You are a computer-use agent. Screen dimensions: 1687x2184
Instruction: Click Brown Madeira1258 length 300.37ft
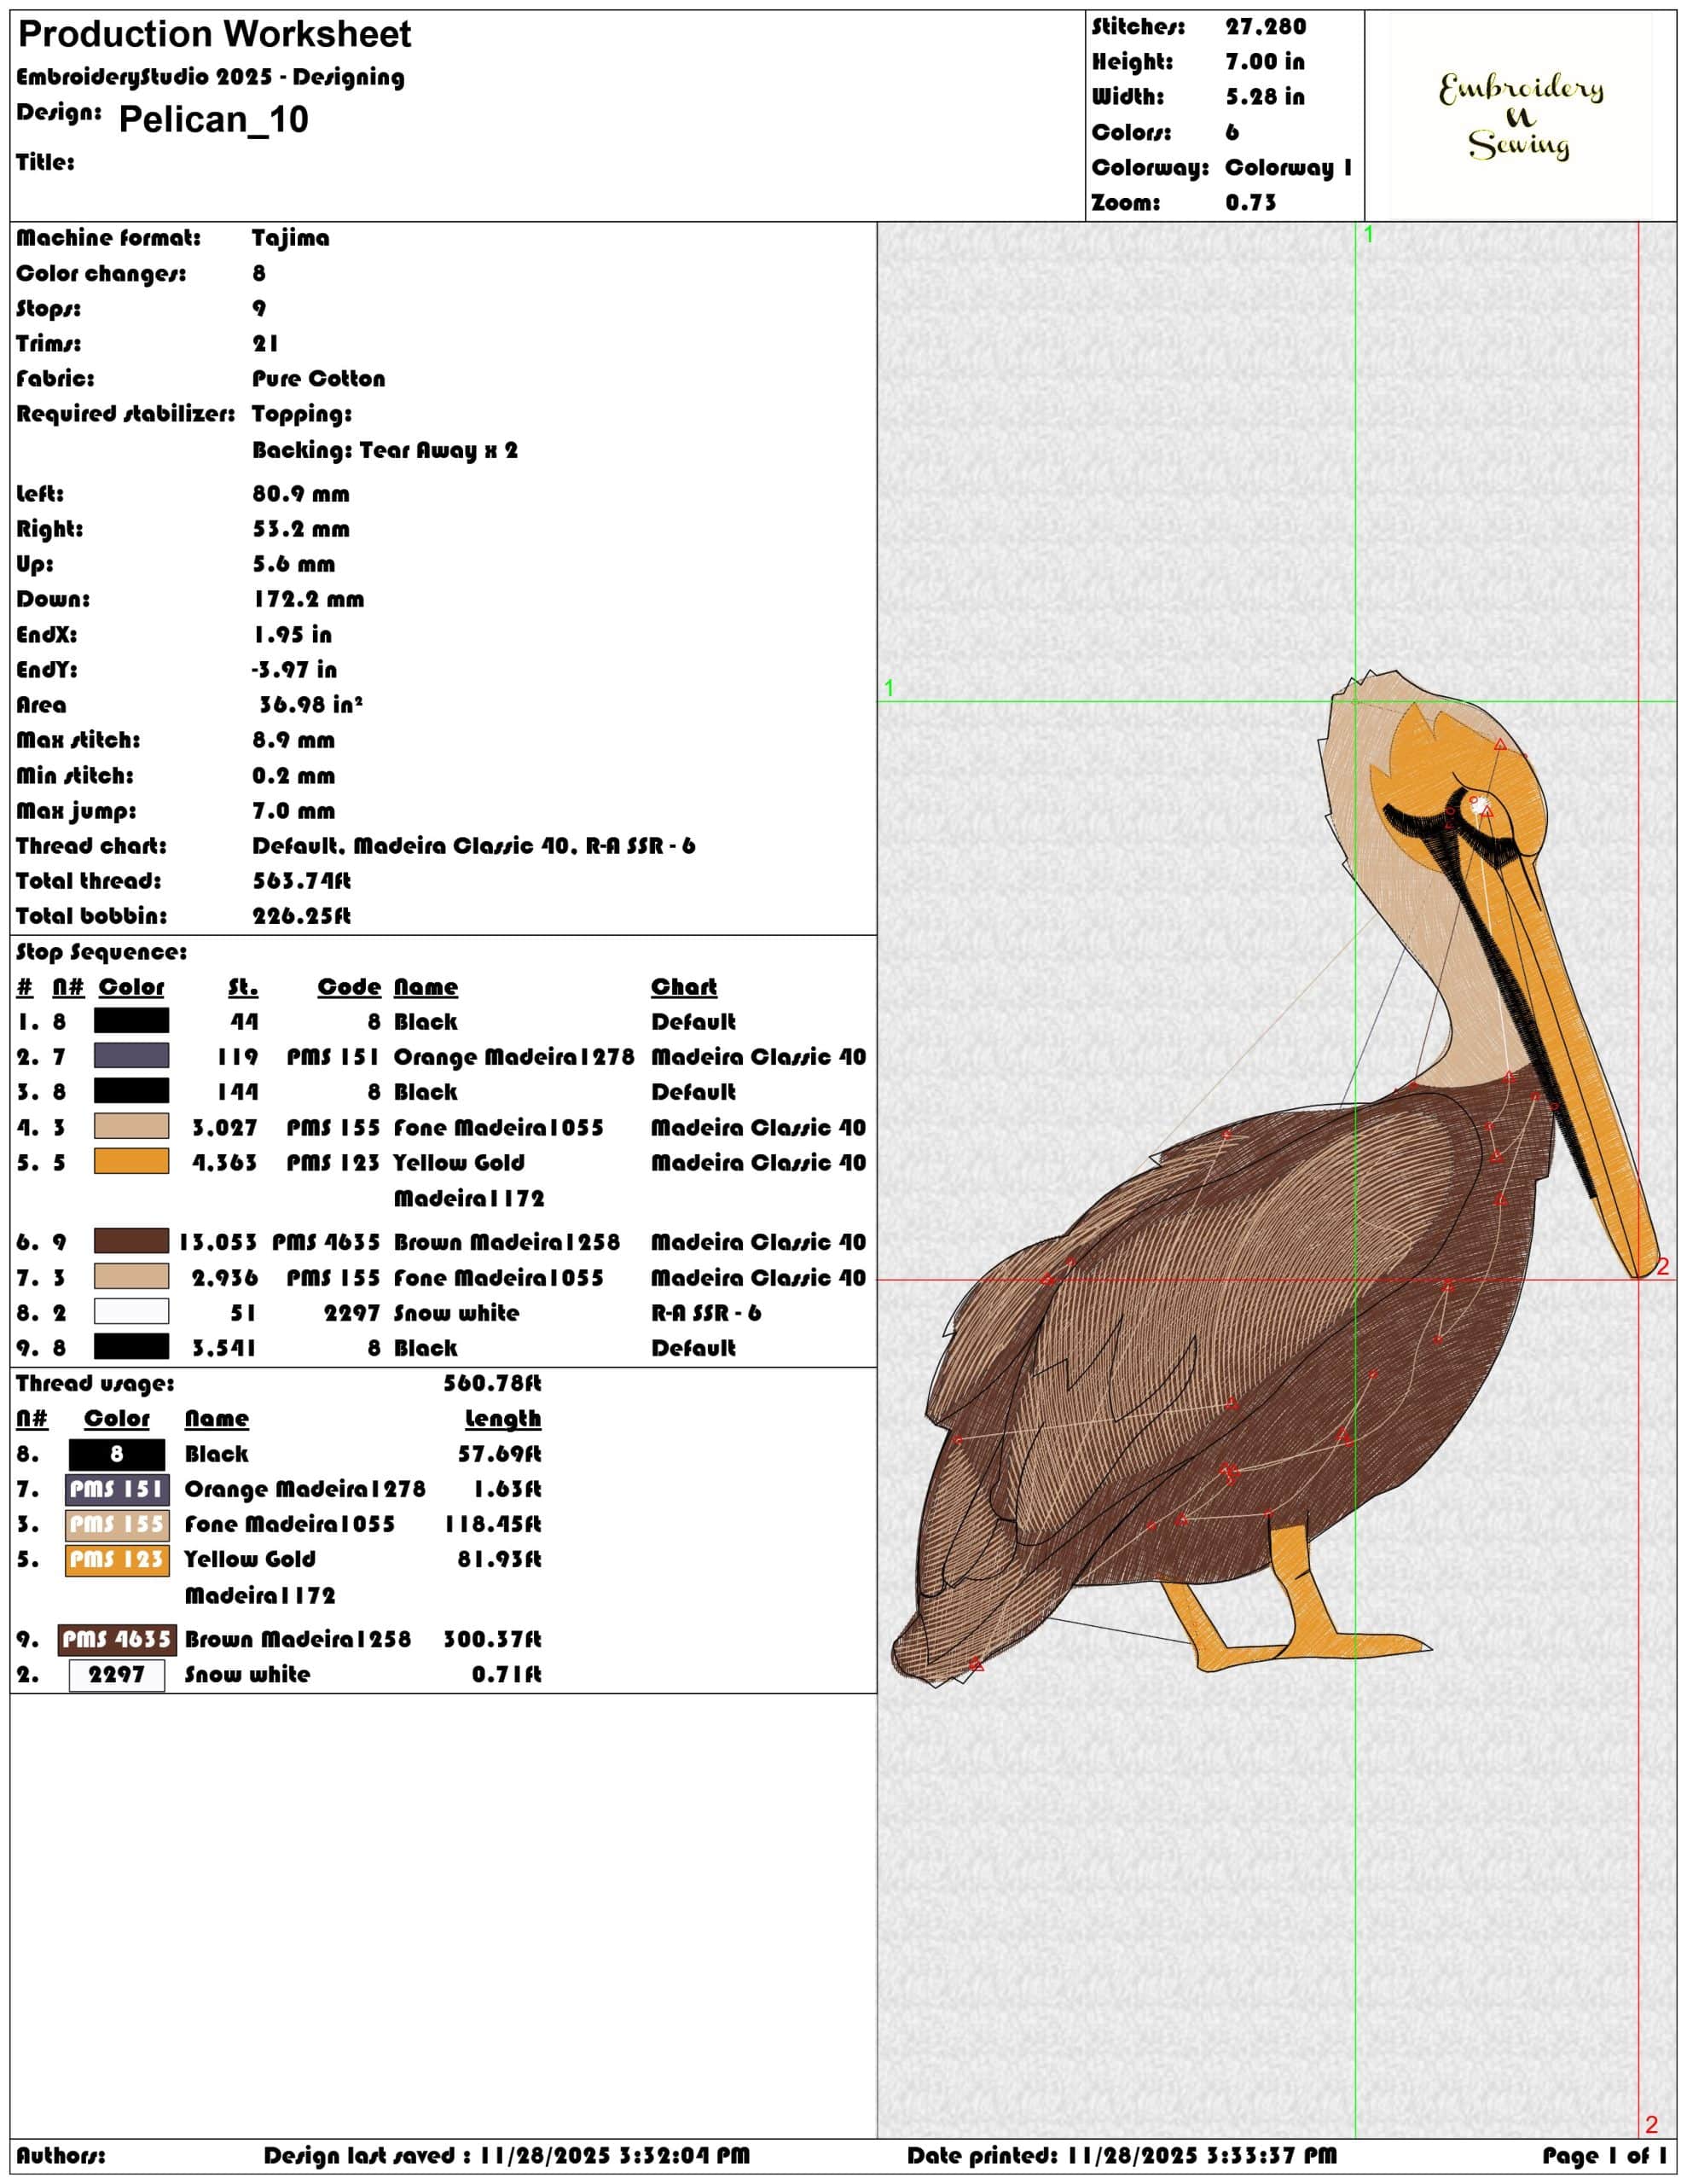[492, 1640]
